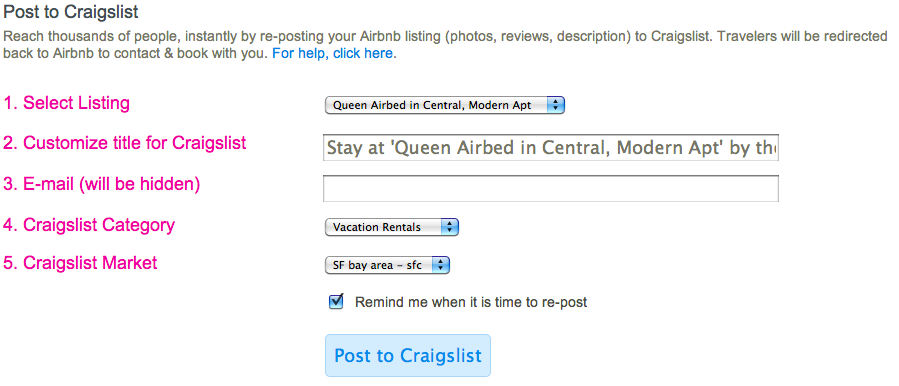This screenshot has width=899, height=386.
Task: Click the '5. Craigslist Market' label
Action: [x=80, y=263]
